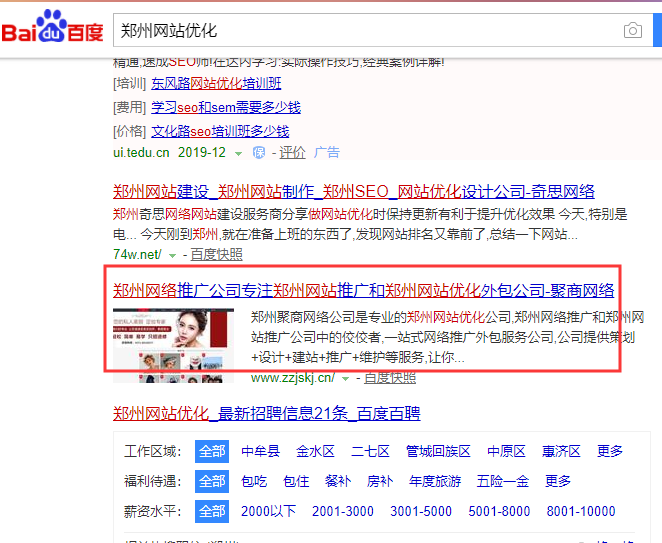Filter work area by 管城回族区
The width and height of the screenshot is (662, 543).
click(438, 451)
